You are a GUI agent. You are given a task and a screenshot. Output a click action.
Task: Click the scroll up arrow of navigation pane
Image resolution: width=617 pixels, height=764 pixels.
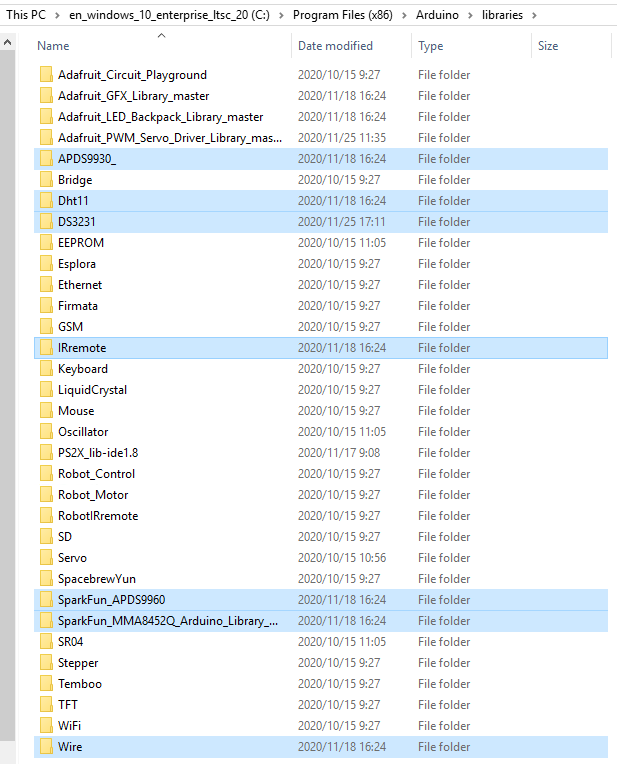coord(7,42)
